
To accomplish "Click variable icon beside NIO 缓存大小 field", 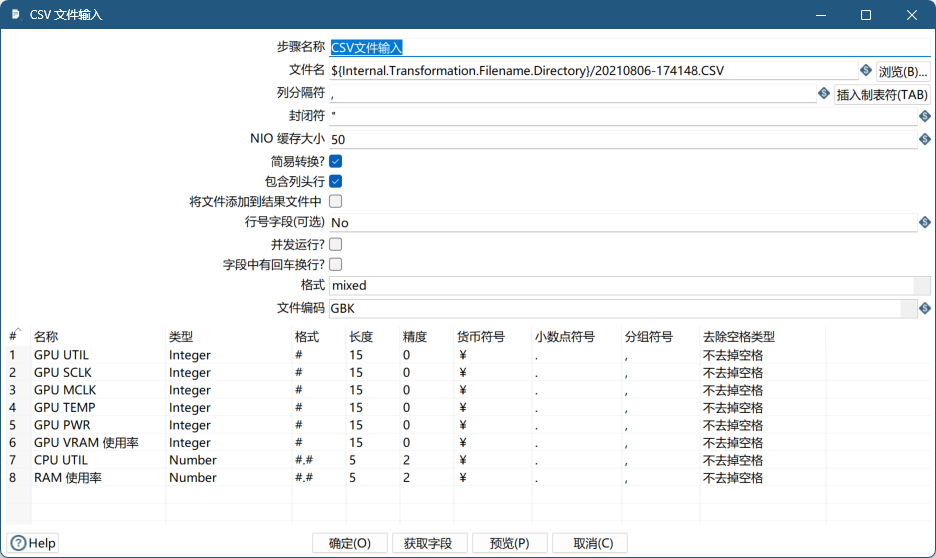I will (x=924, y=140).
